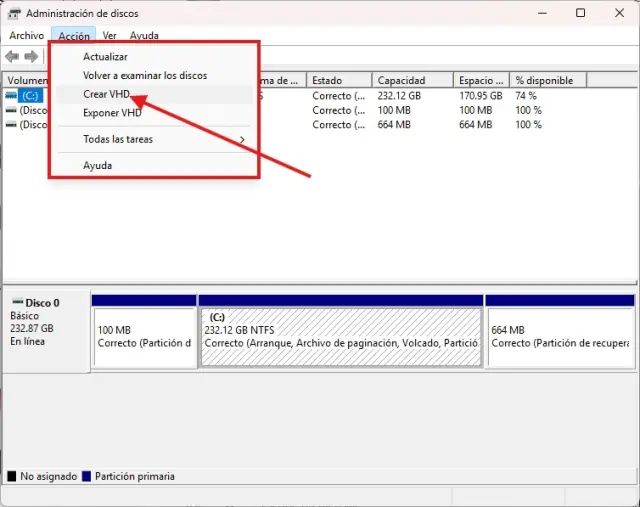The image size is (640, 507).
Task: Click Actualizar in the dropdown menu
Action: (105, 57)
